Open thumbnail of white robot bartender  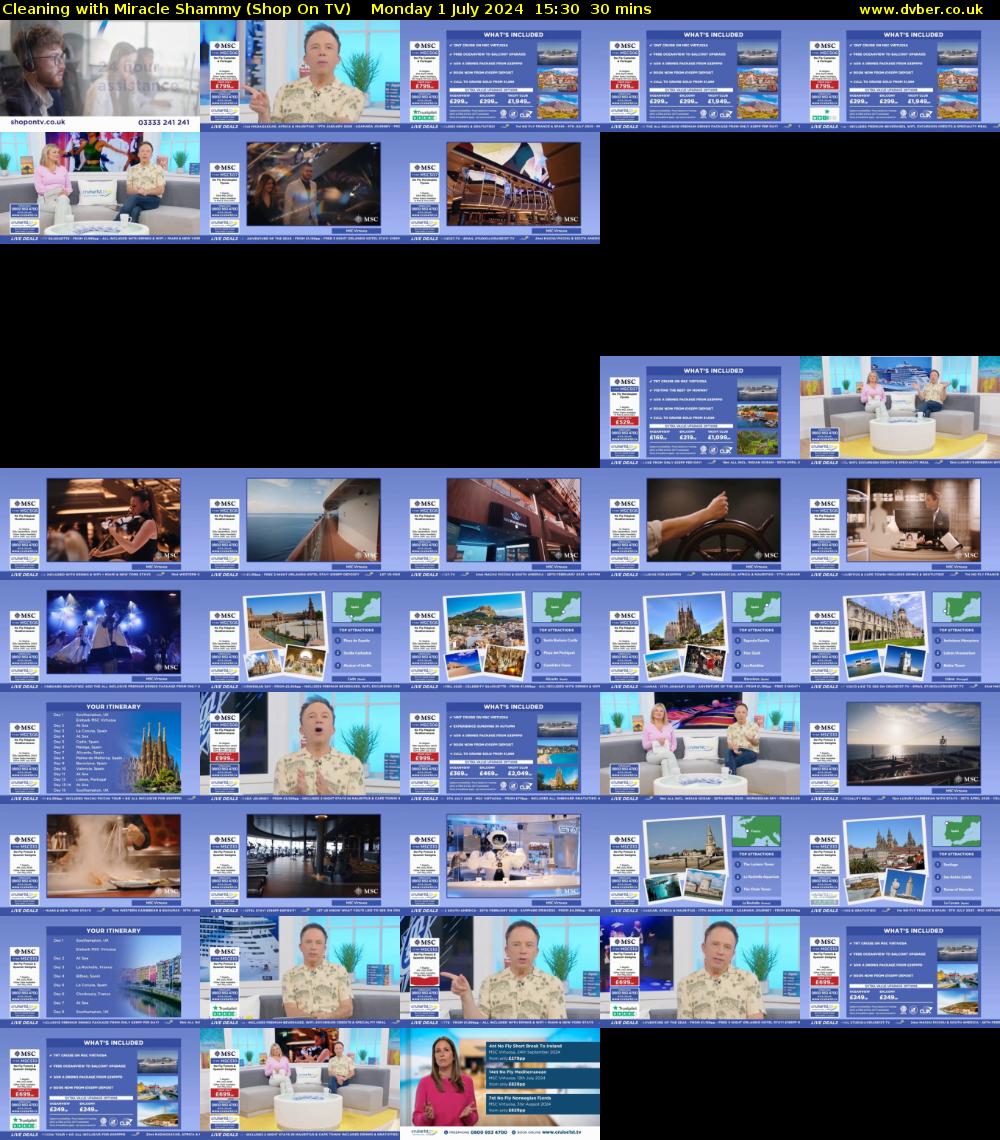pyautogui.click(x=500, y=859)
